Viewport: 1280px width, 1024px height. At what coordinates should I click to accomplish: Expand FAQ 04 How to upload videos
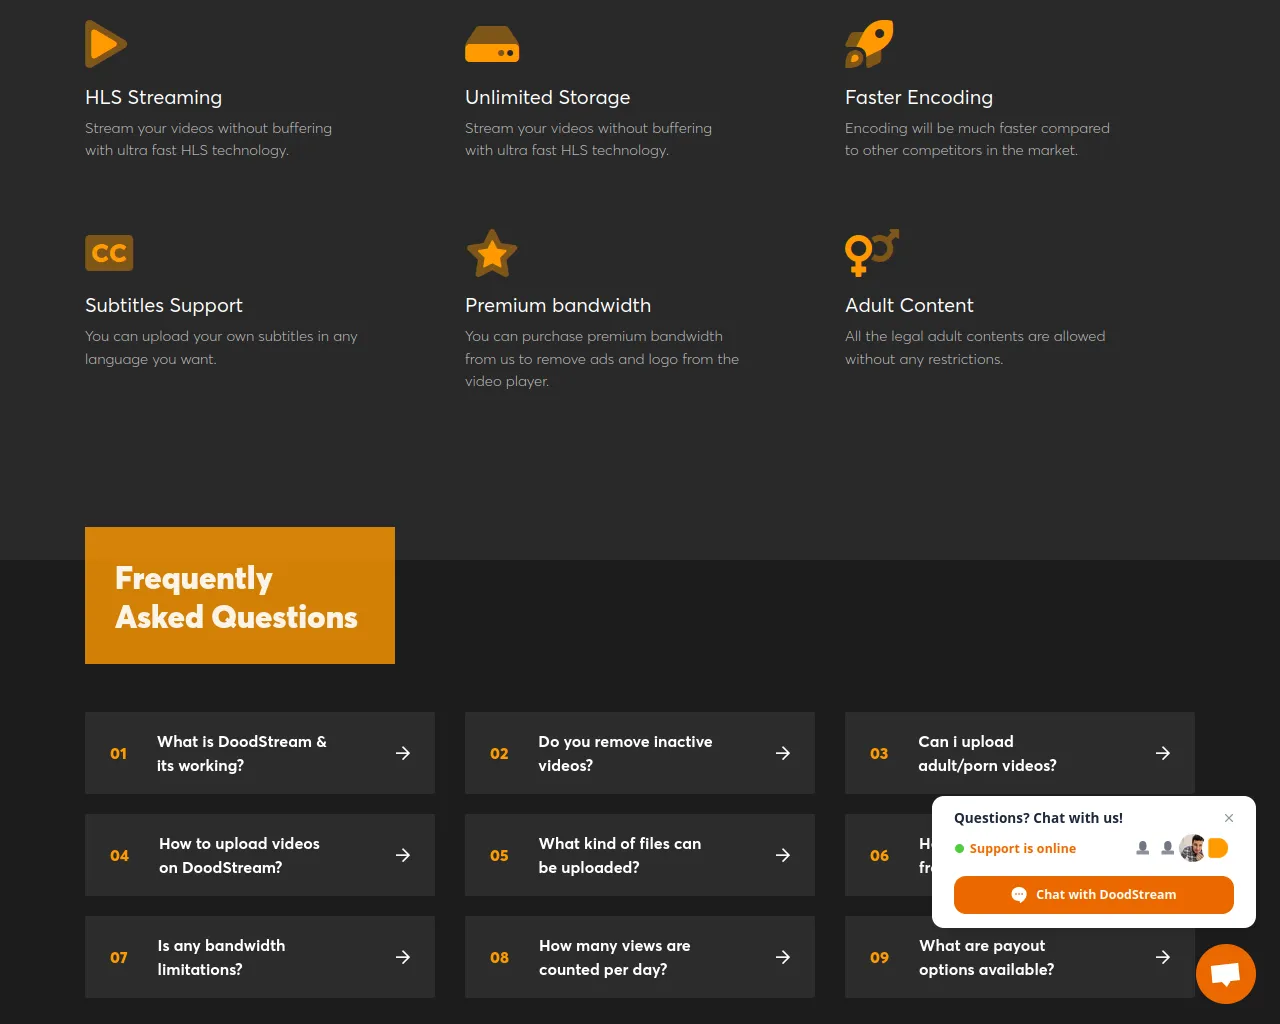[260, 855]
